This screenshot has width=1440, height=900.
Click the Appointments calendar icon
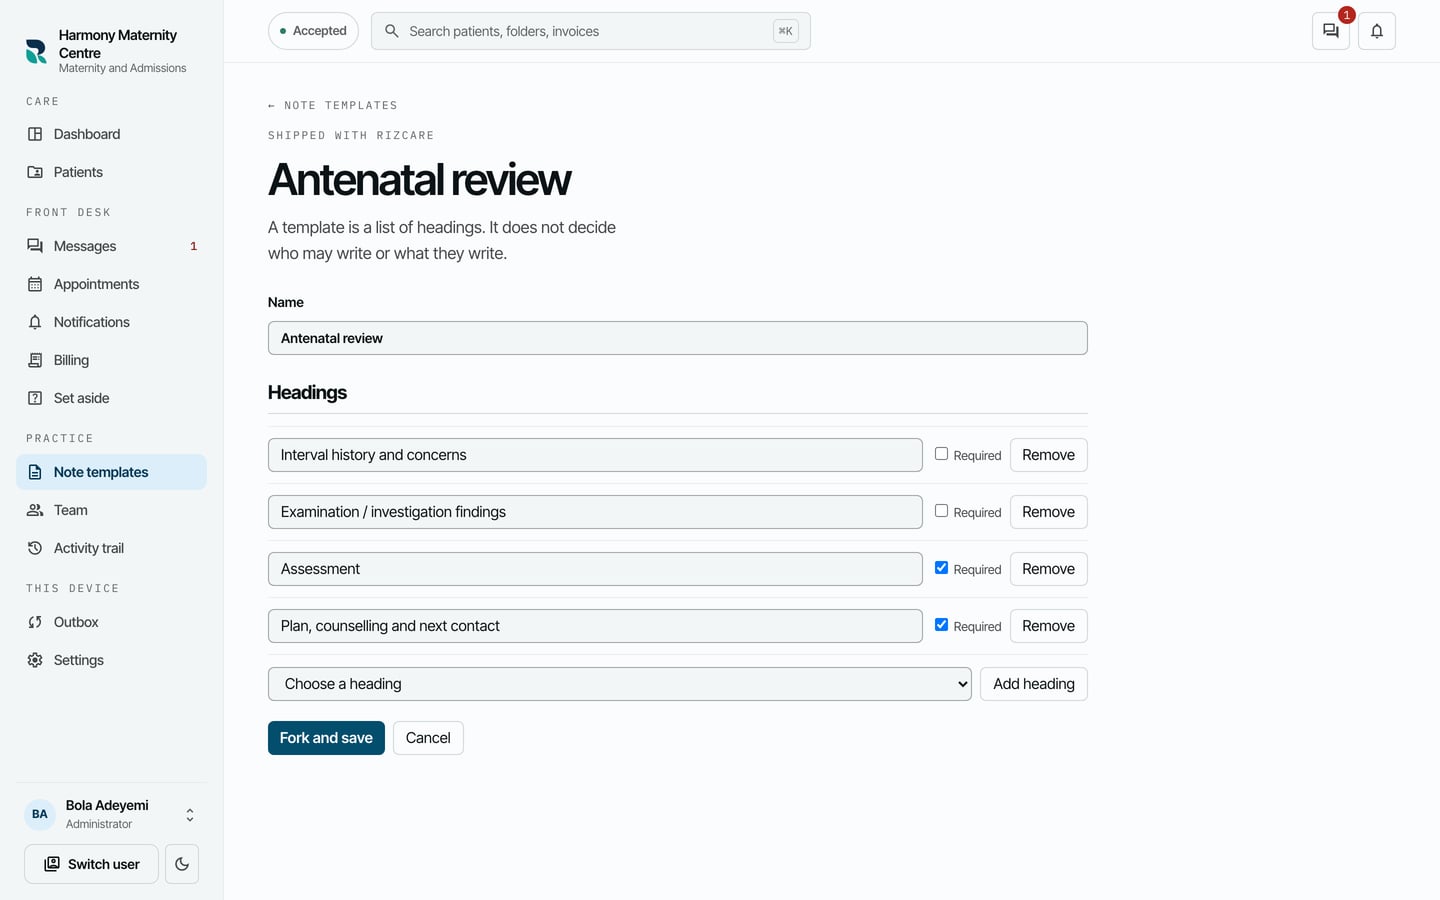point(35,284)
